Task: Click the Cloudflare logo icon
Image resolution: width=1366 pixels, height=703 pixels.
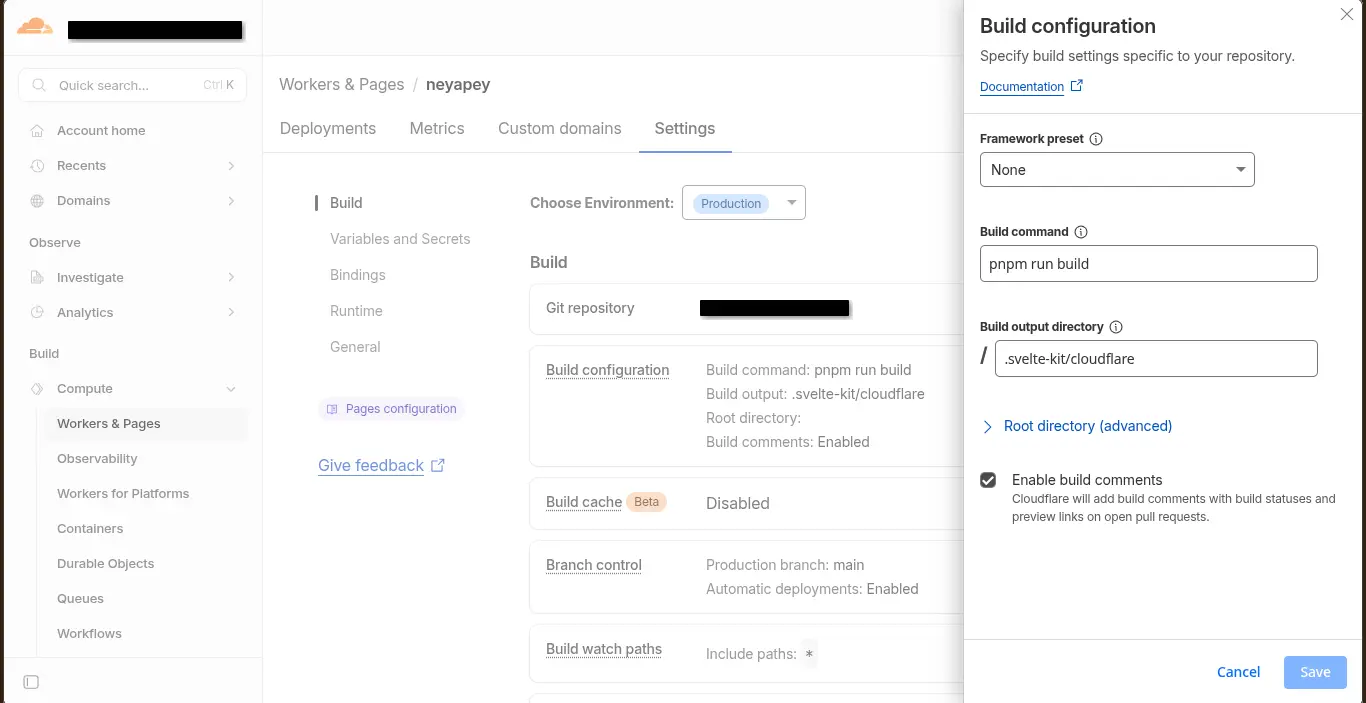Action: 35,27
